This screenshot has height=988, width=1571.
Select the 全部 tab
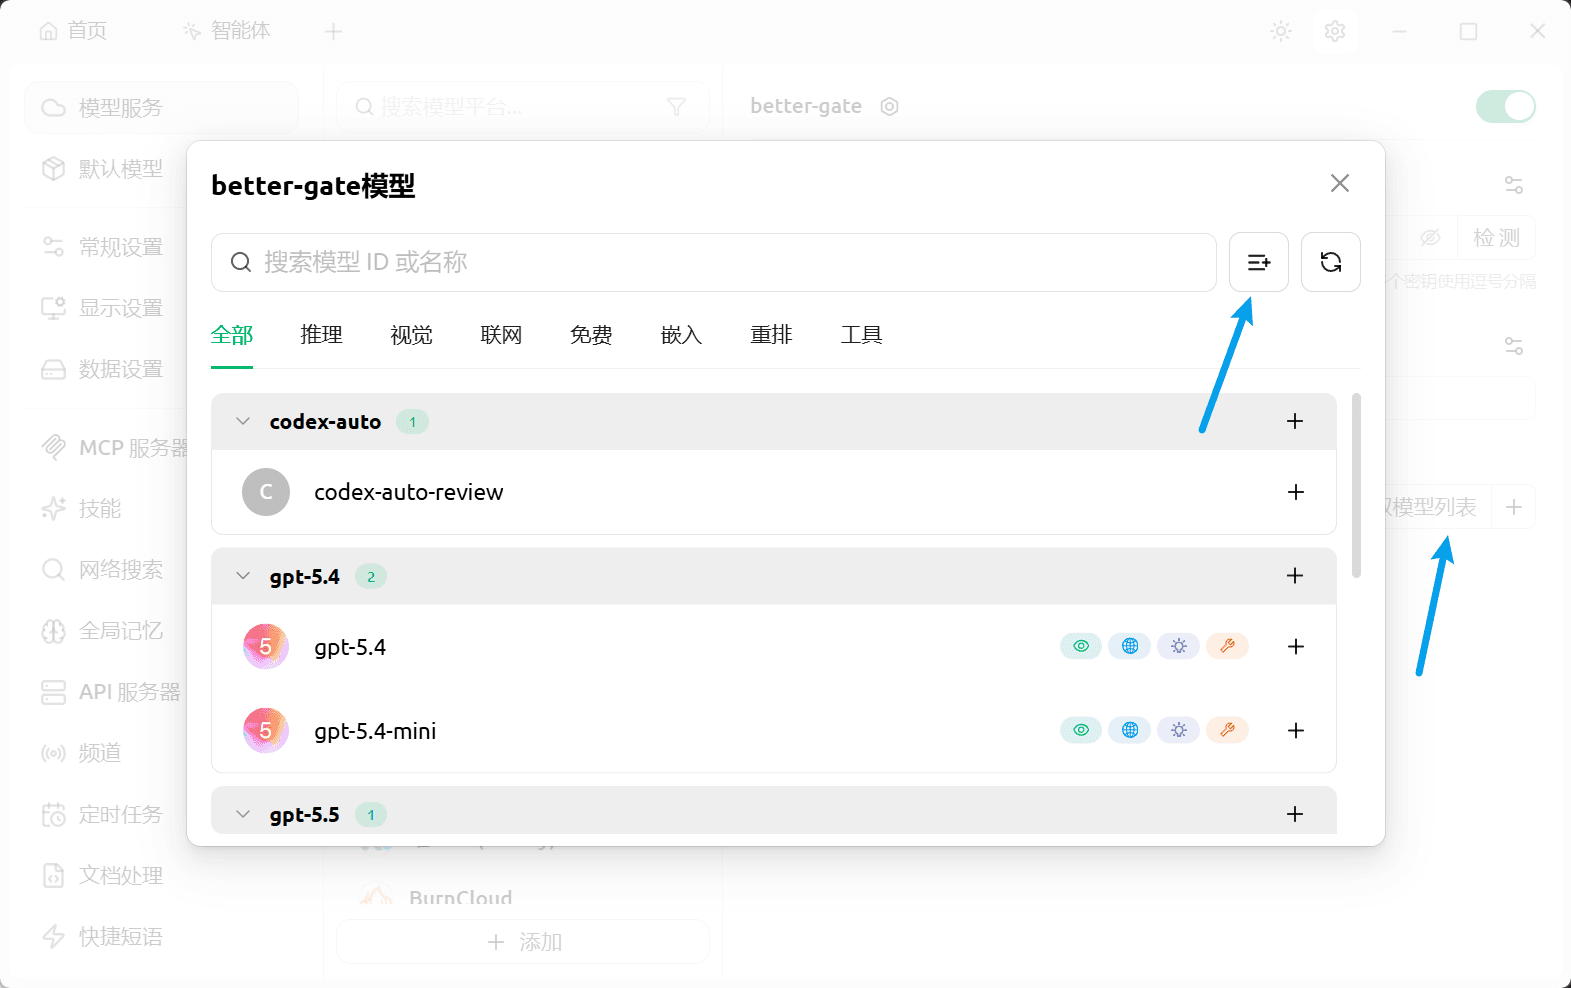click(x=232, y=335)
